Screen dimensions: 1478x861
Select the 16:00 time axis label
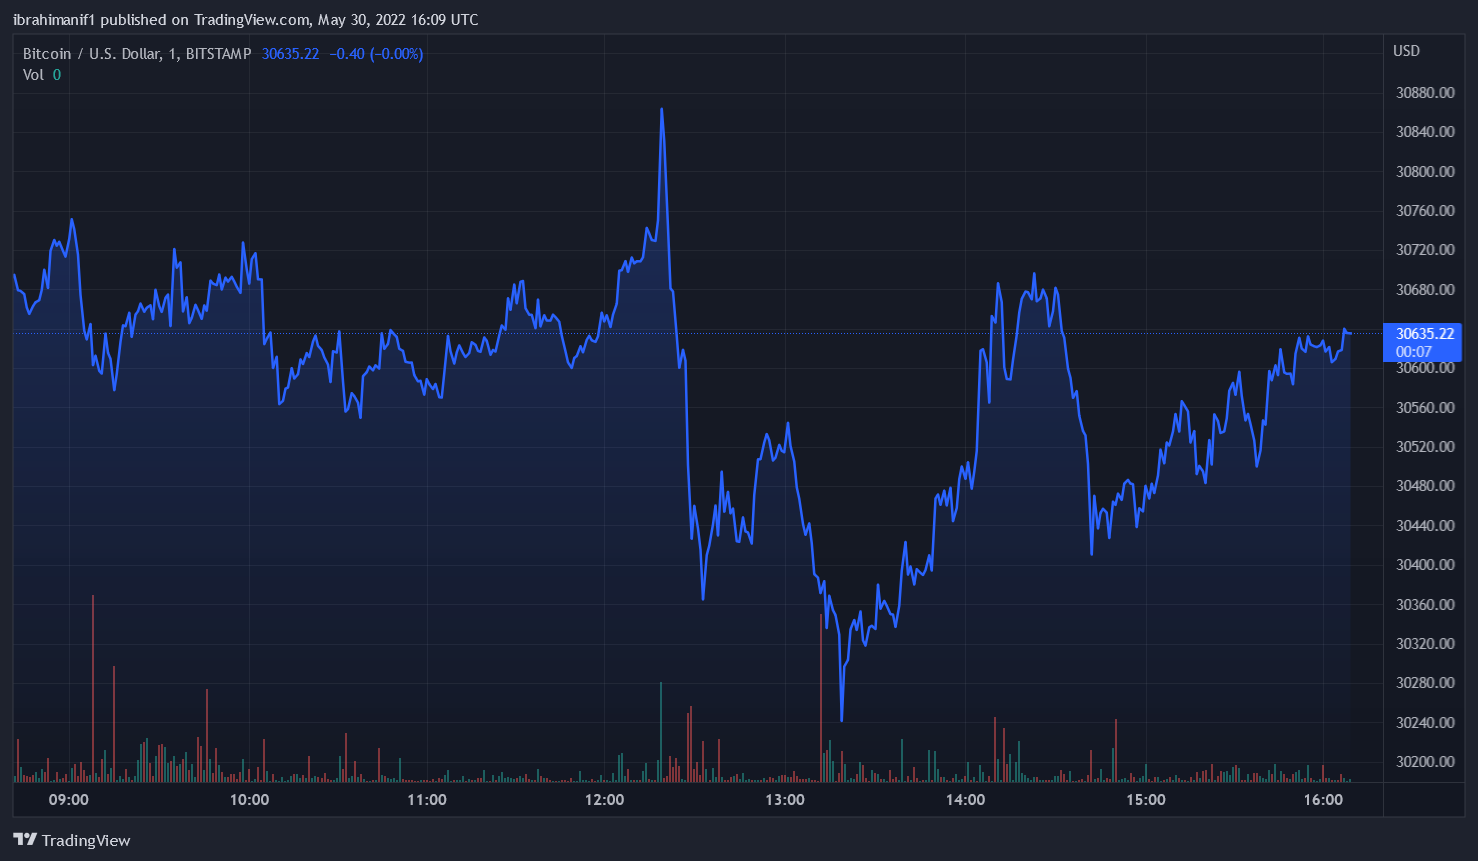tap(1323, 799)
